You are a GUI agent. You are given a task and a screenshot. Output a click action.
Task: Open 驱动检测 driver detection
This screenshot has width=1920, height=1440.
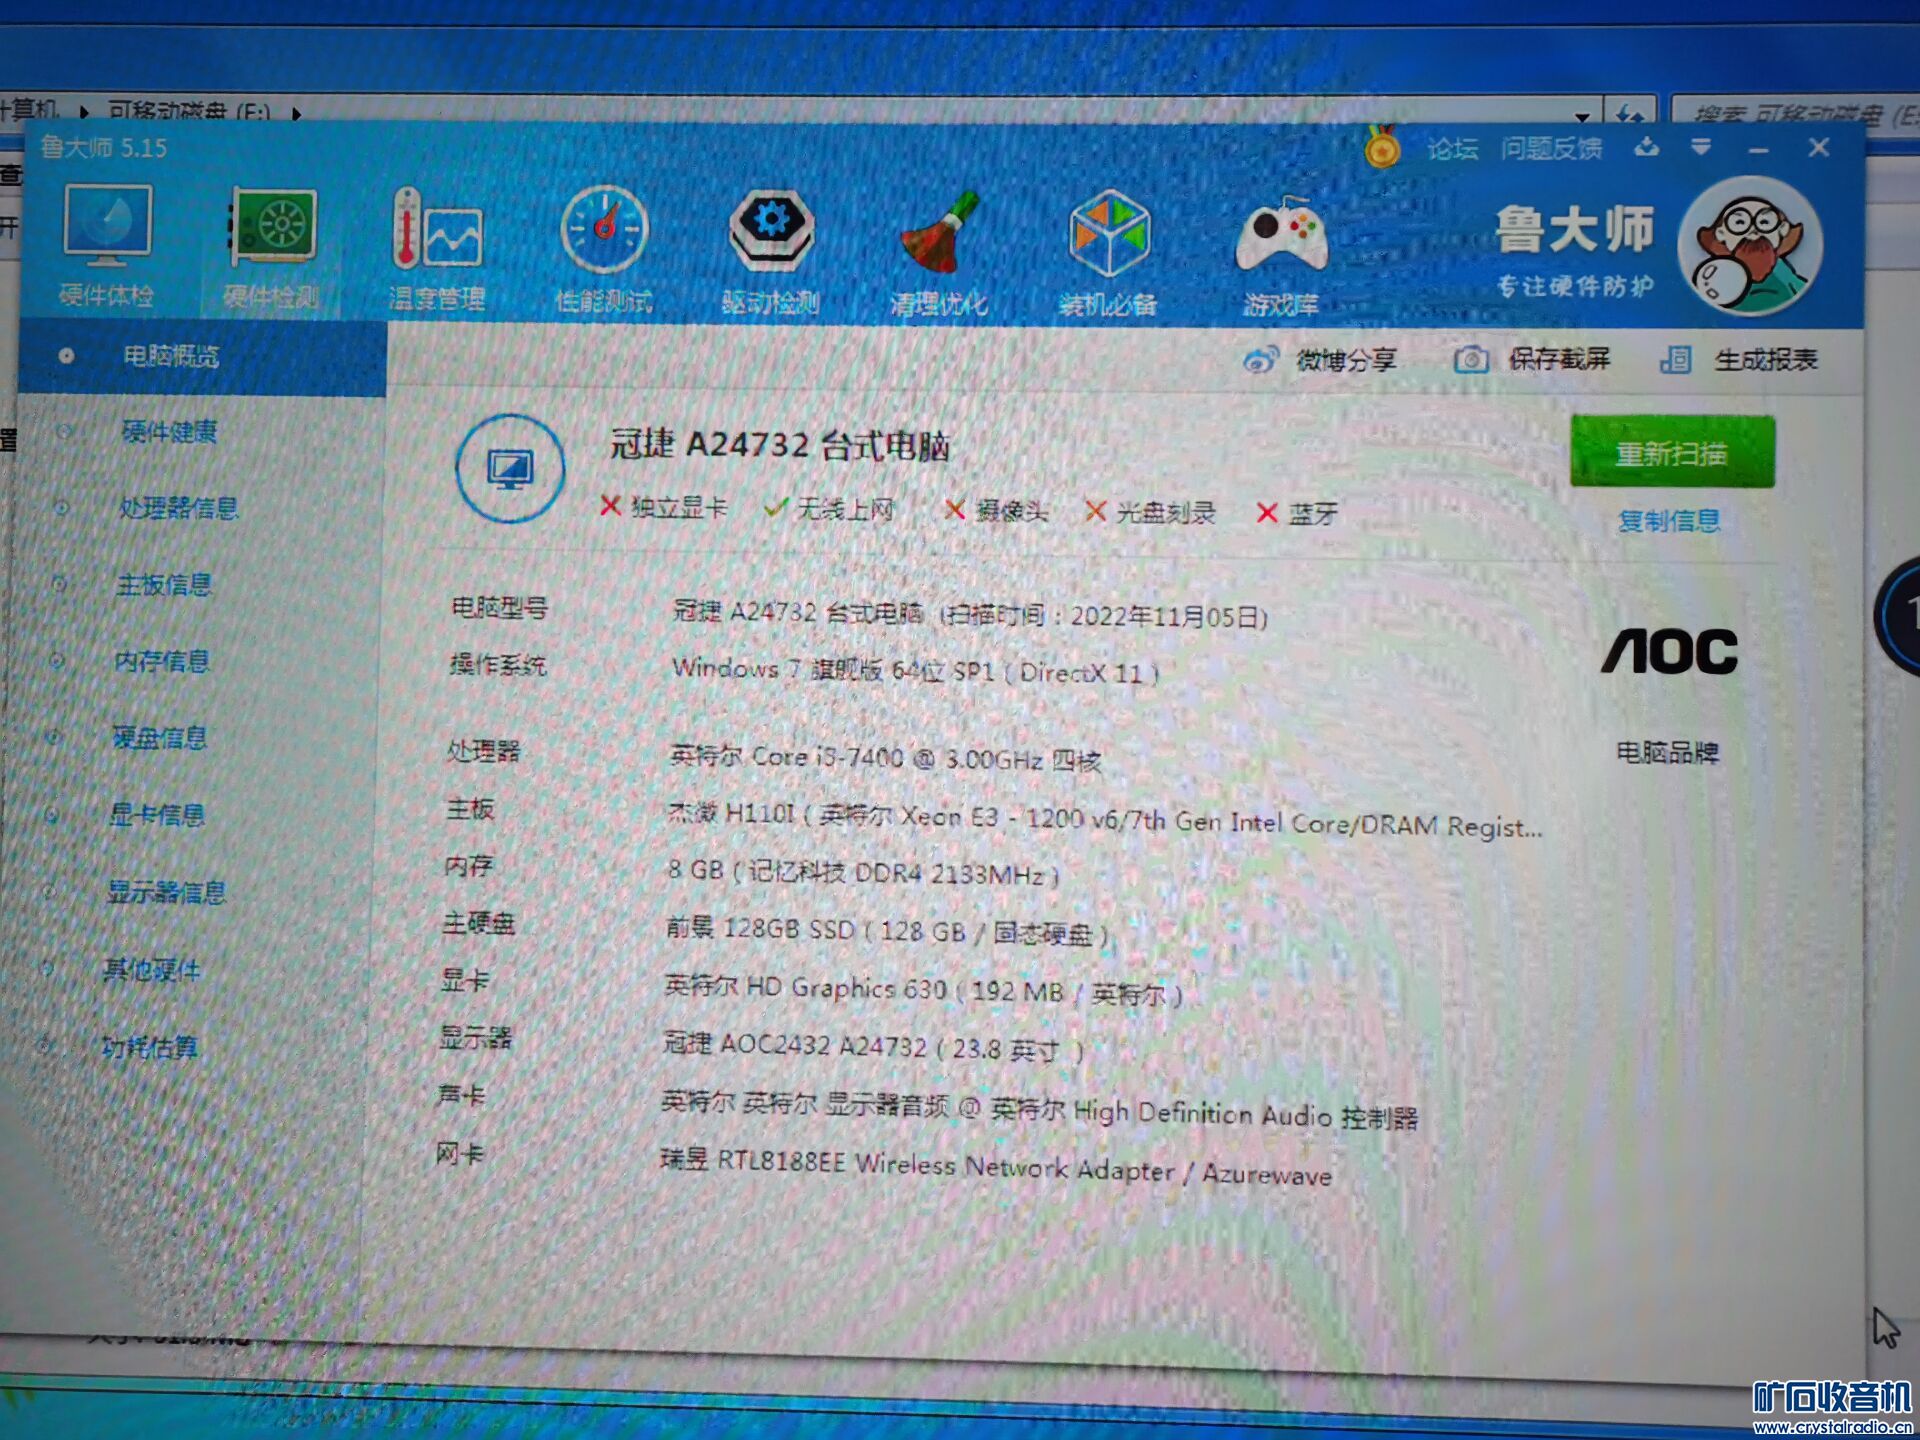click(770, 253)
